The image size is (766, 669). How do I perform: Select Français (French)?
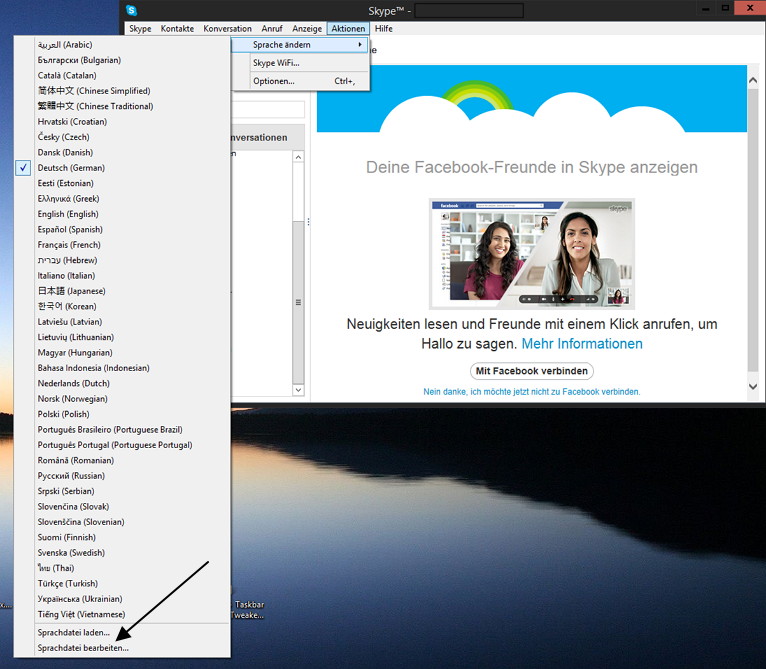click(122, 245)
